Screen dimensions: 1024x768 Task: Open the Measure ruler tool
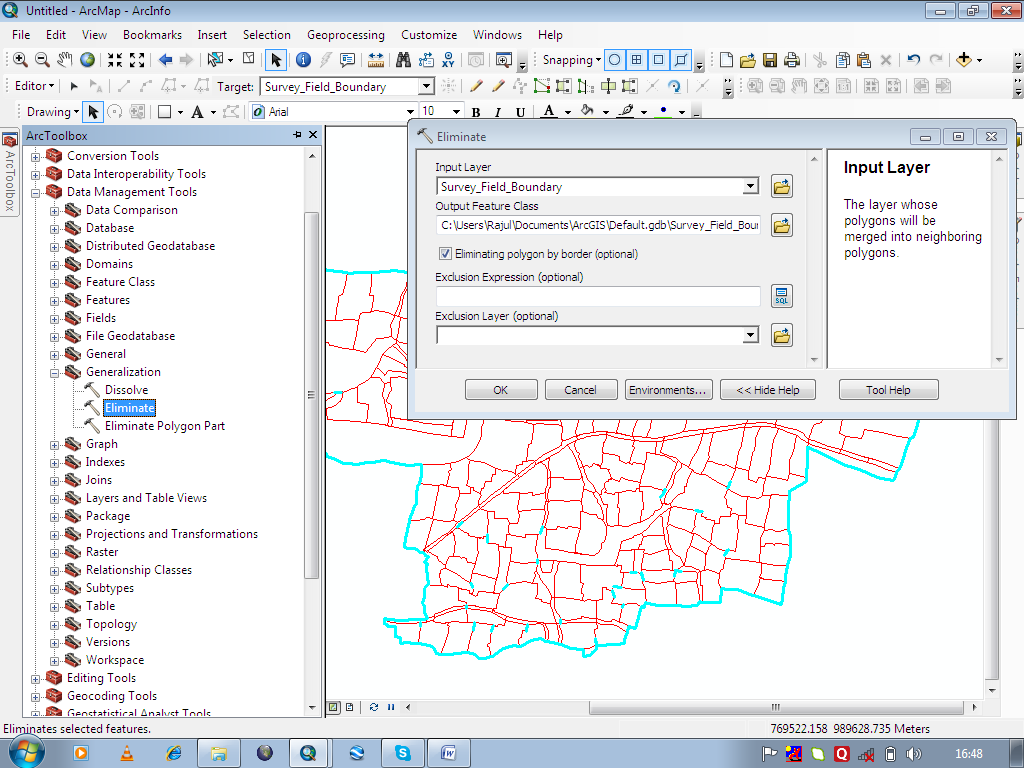click(376, 59)
